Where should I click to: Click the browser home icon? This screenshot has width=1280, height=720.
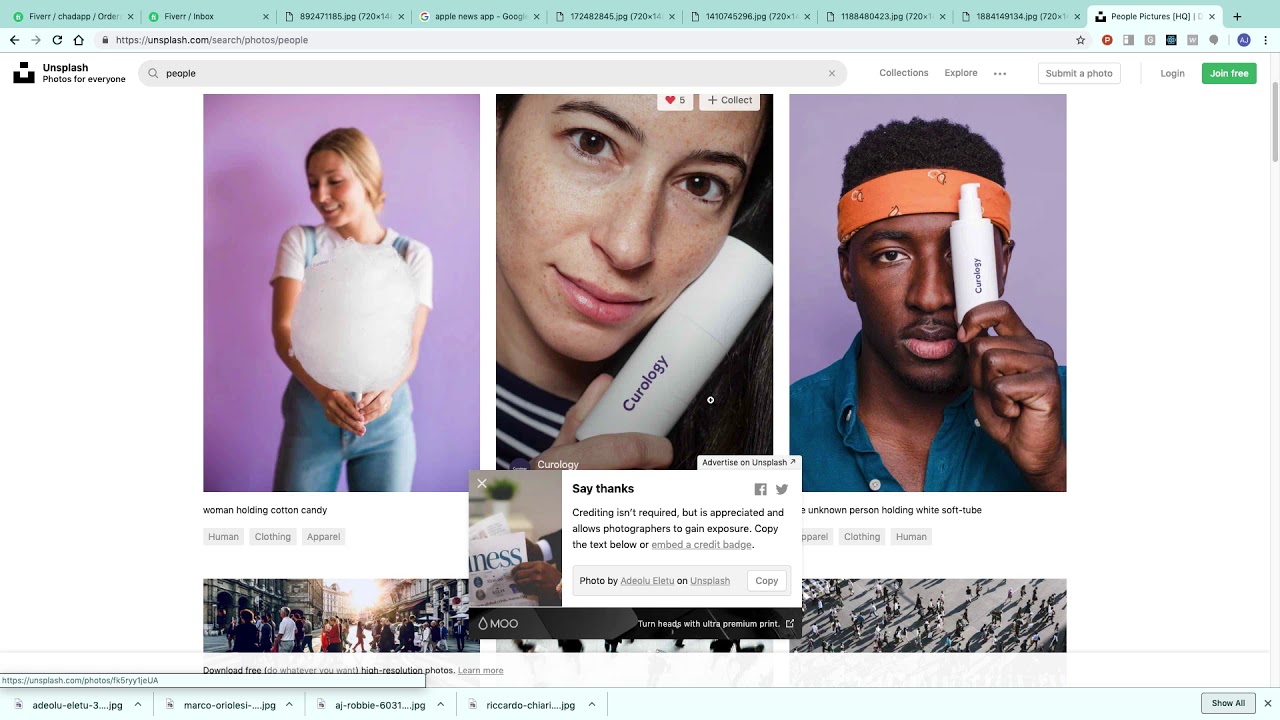[x=78, y=40]
